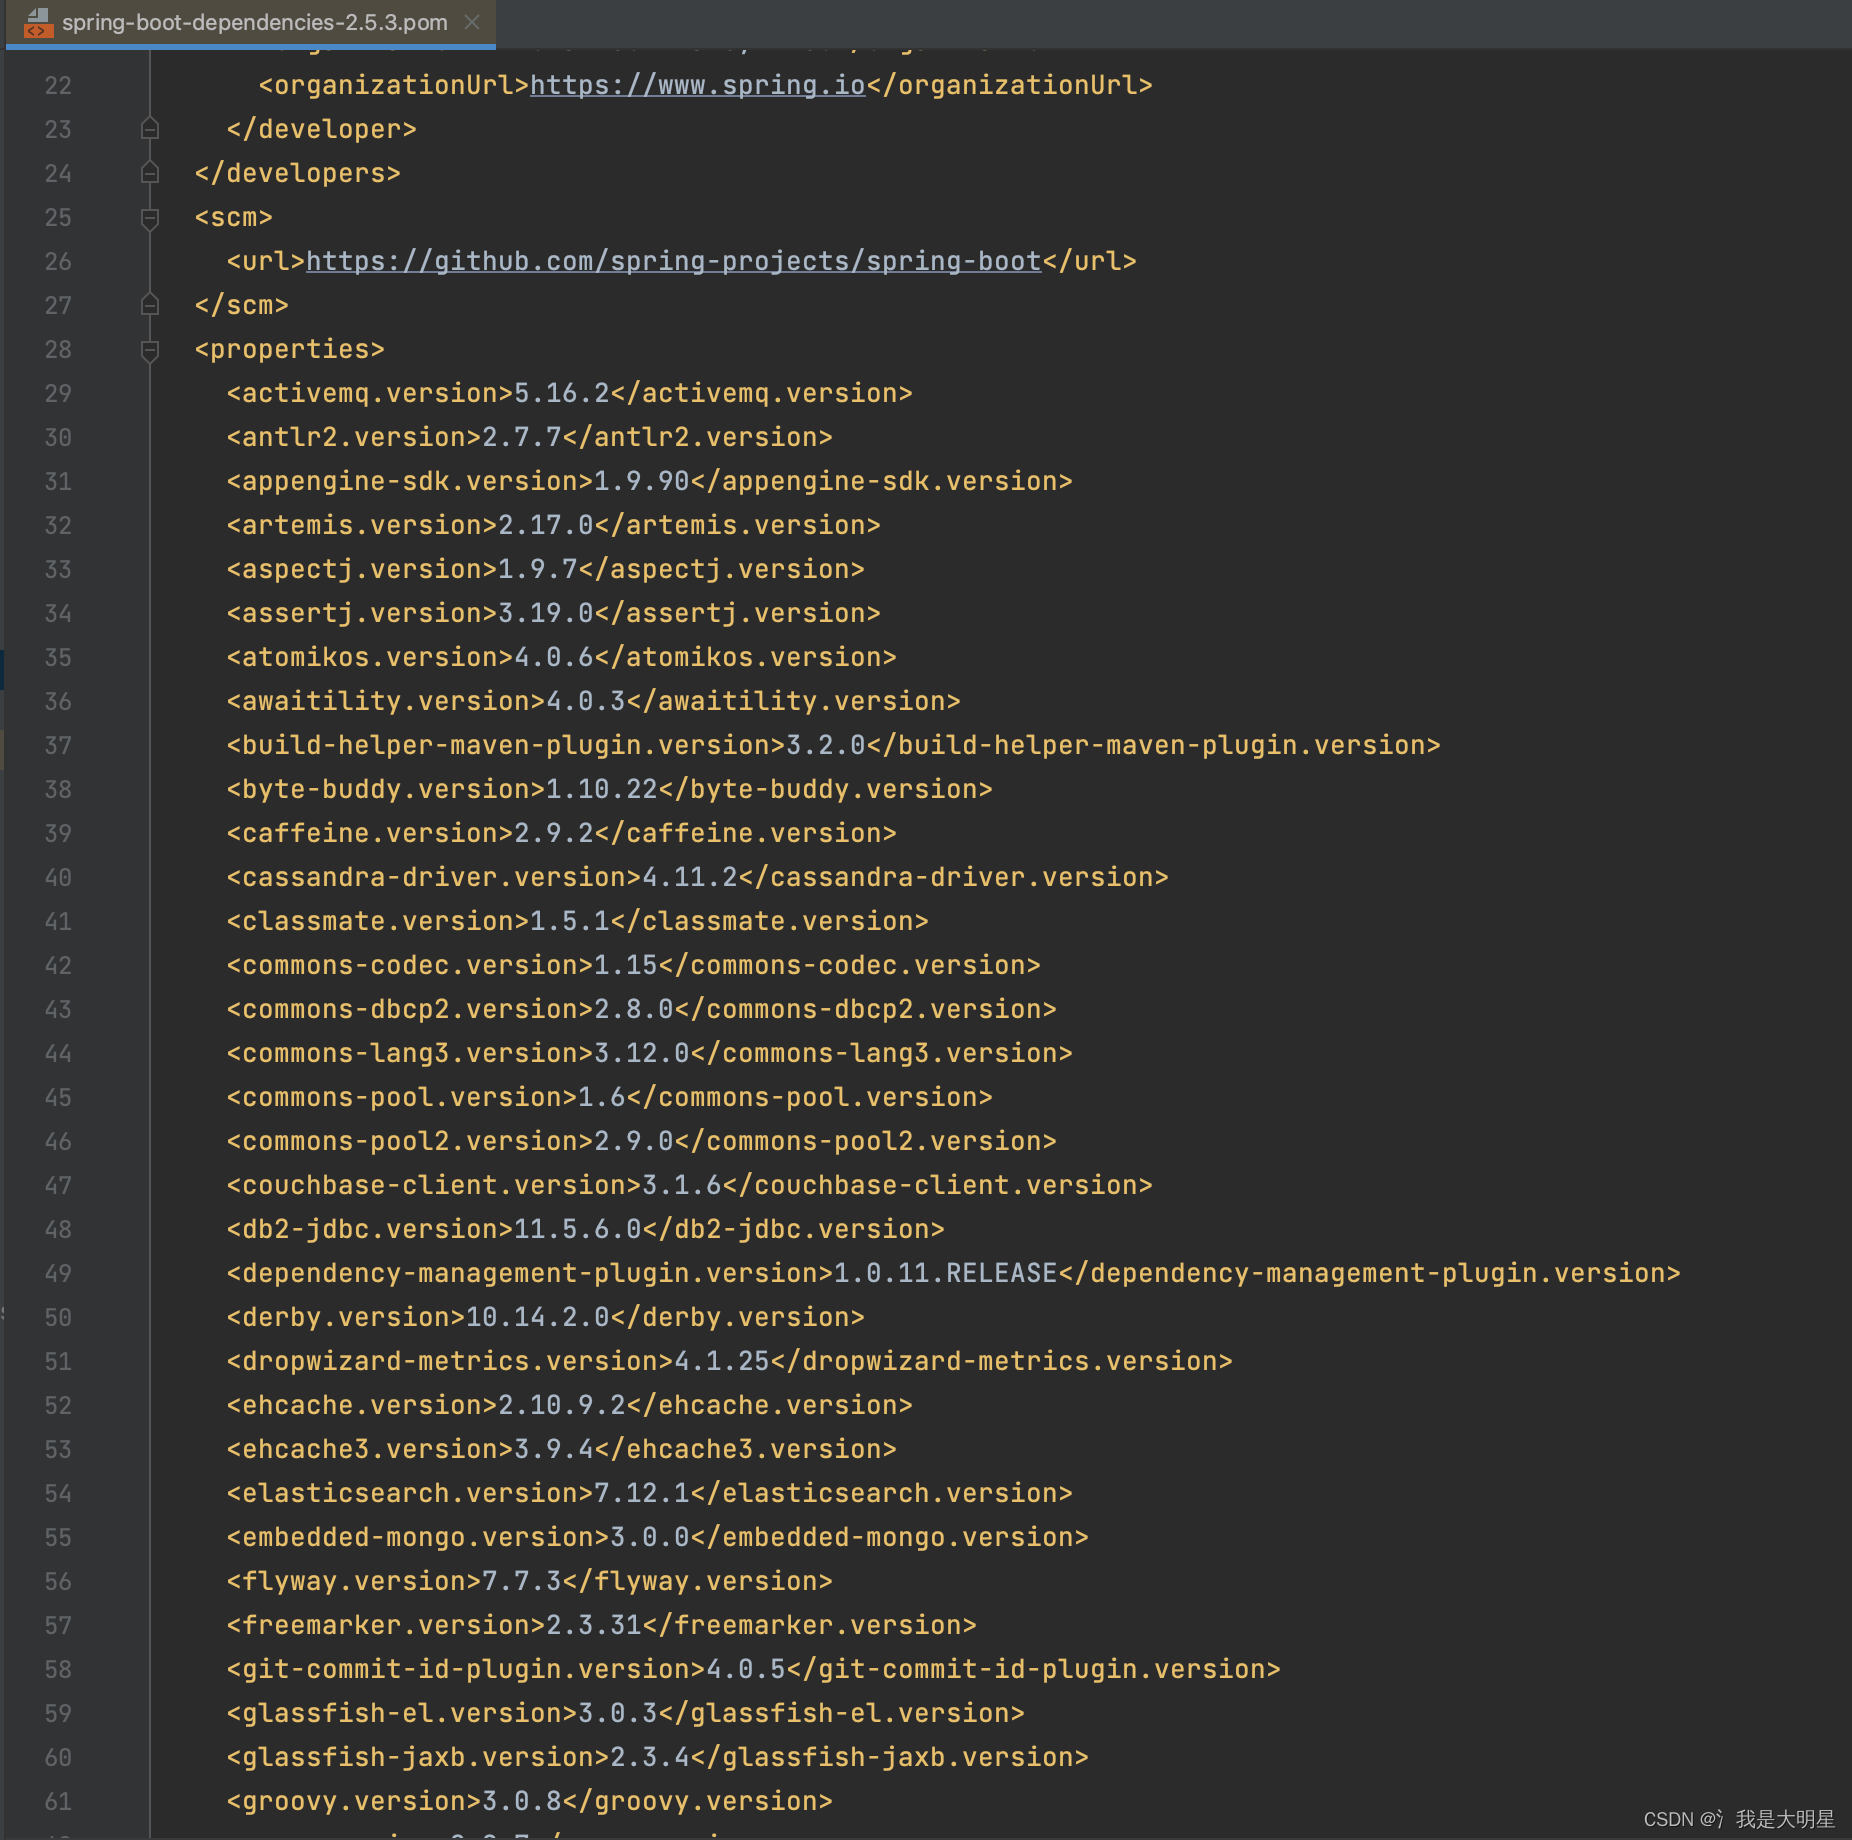Select the spring-boot-dependencies-2.5.3.pom tab
1852x1840 pixels.
250,22
